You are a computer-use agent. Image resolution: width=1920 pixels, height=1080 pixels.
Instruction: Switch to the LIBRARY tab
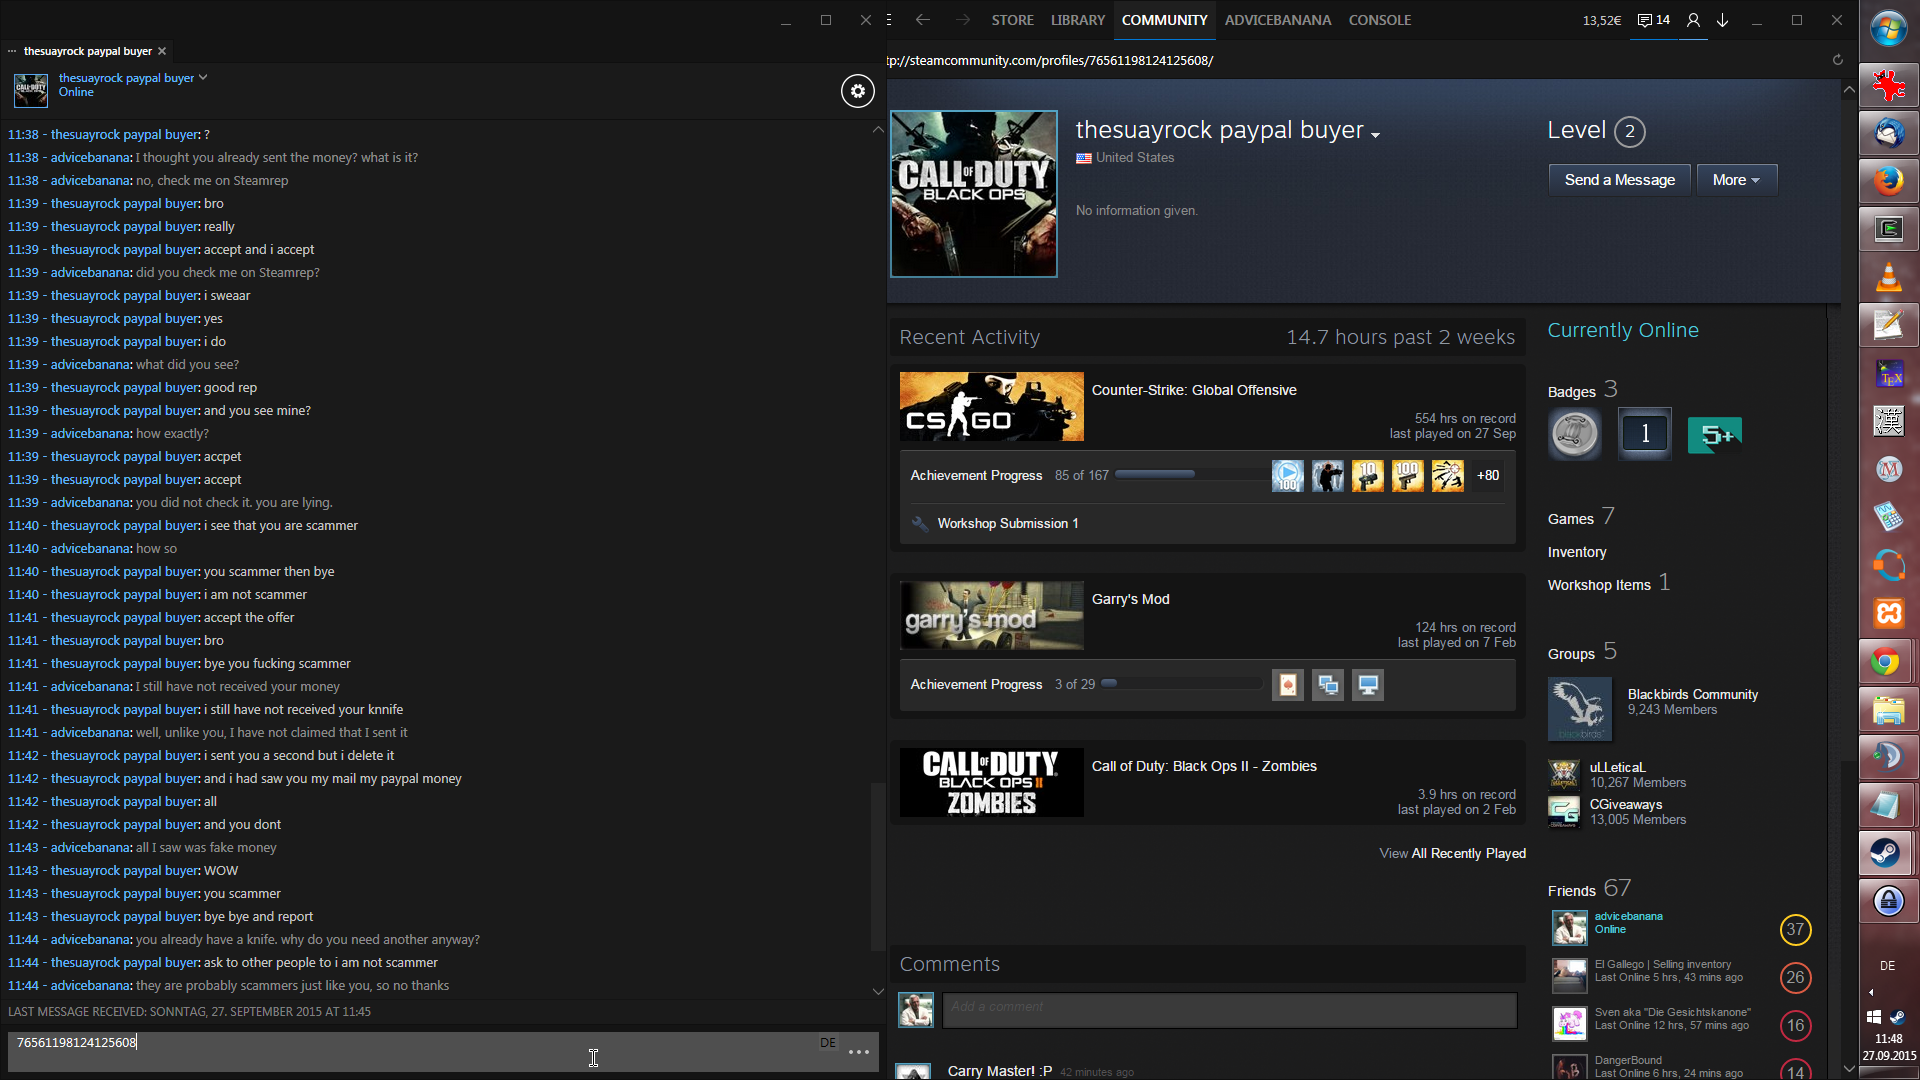1077,20
